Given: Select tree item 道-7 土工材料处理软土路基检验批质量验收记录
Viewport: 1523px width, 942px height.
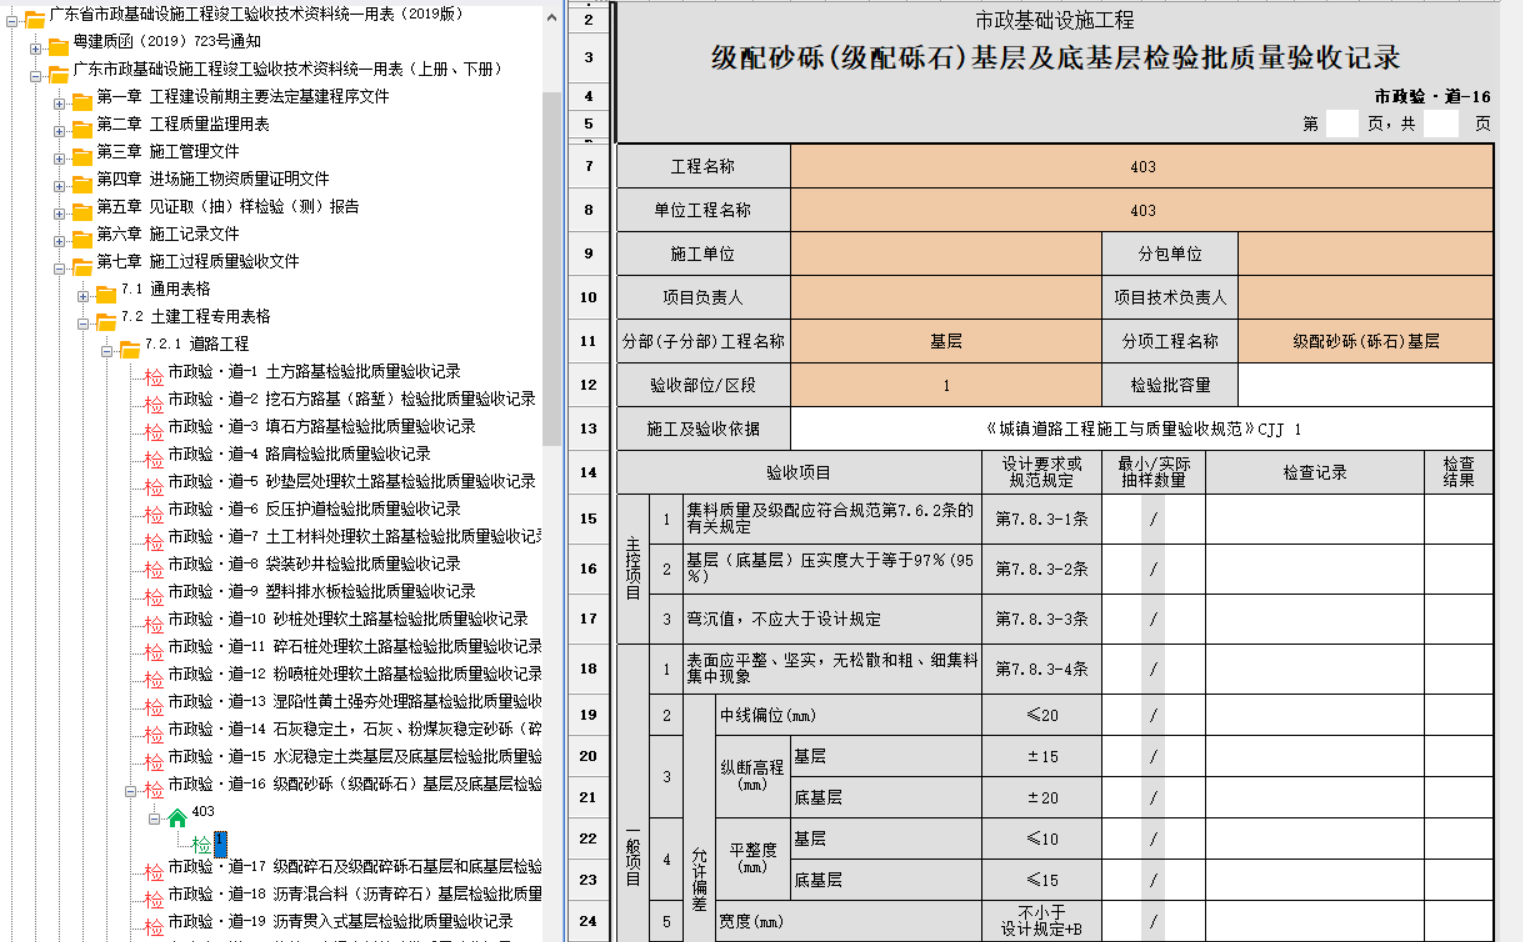Looking at the screenshot, I should click(355, 536).
